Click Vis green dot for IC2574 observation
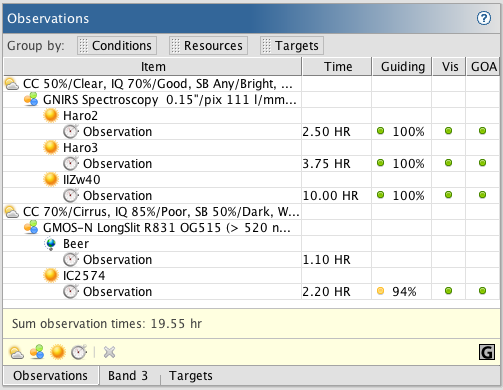 pyautogui.click(x=449, y=291)
